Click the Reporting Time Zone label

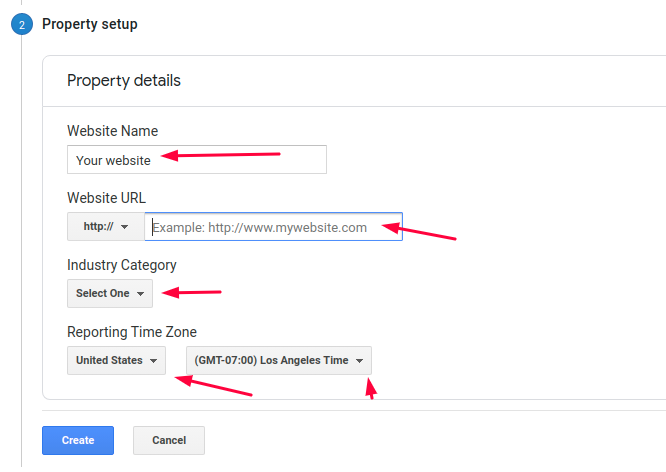(132, 332)
